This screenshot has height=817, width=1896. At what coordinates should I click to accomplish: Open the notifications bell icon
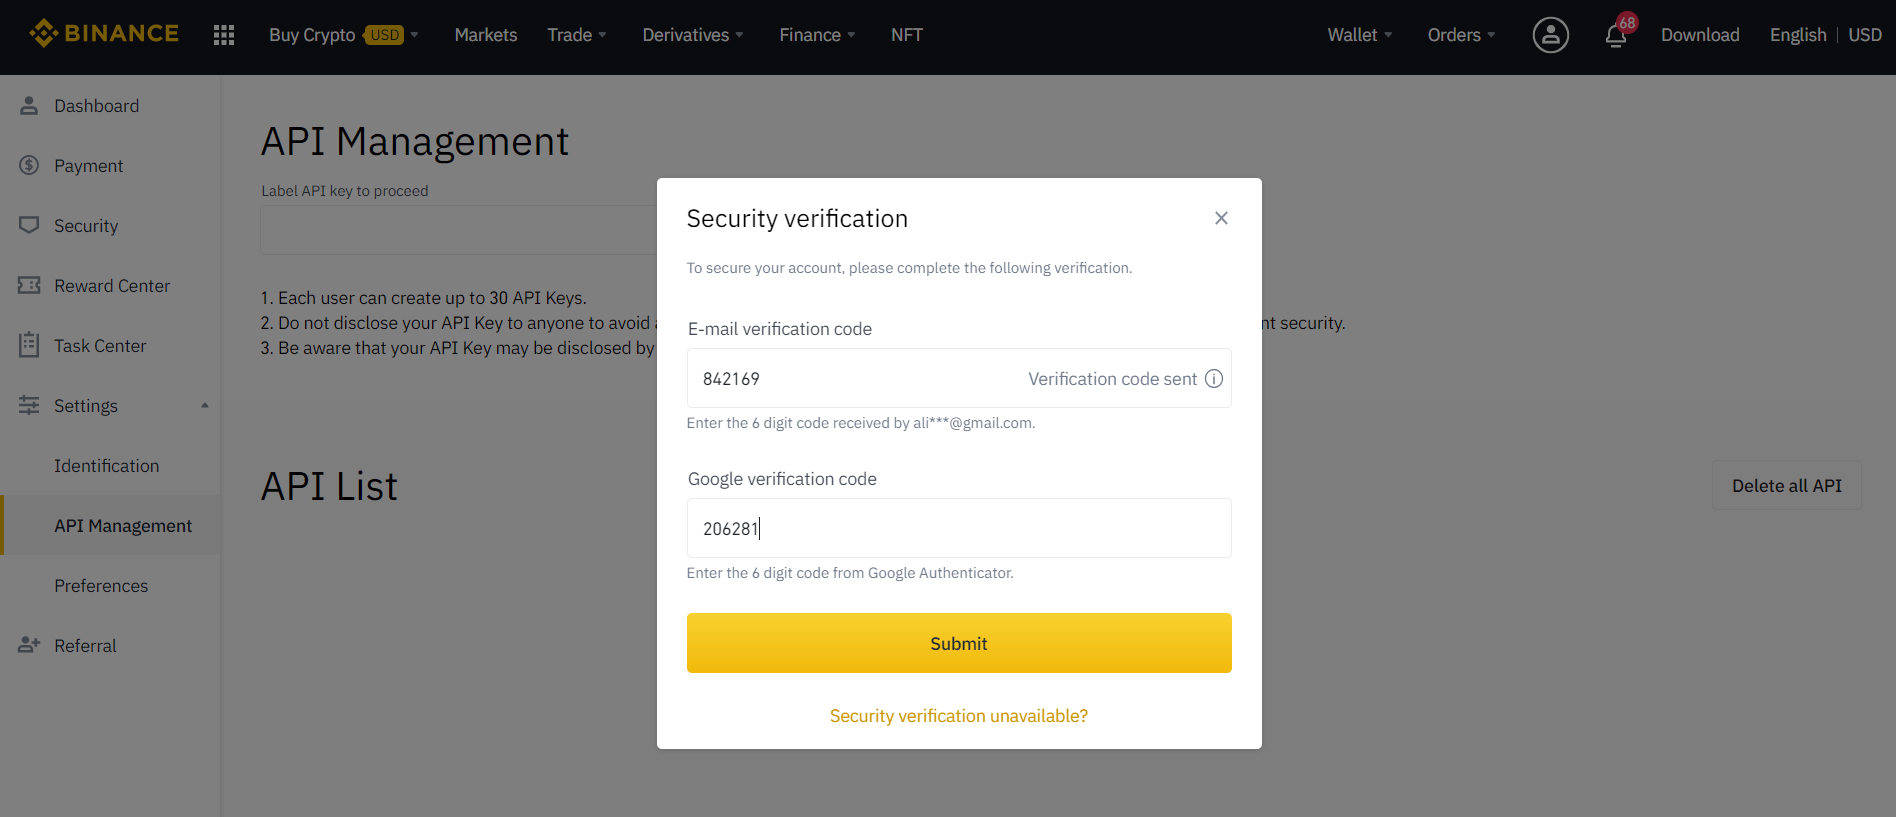coord(1616,36)
